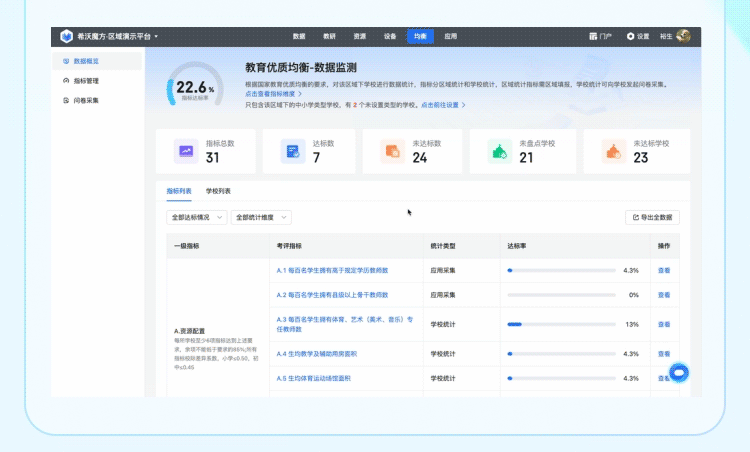Image resolution: width=750 pixels, height=452 pixels.
Task: Open the floating blue chat bubble
Action: click(677, 372)
